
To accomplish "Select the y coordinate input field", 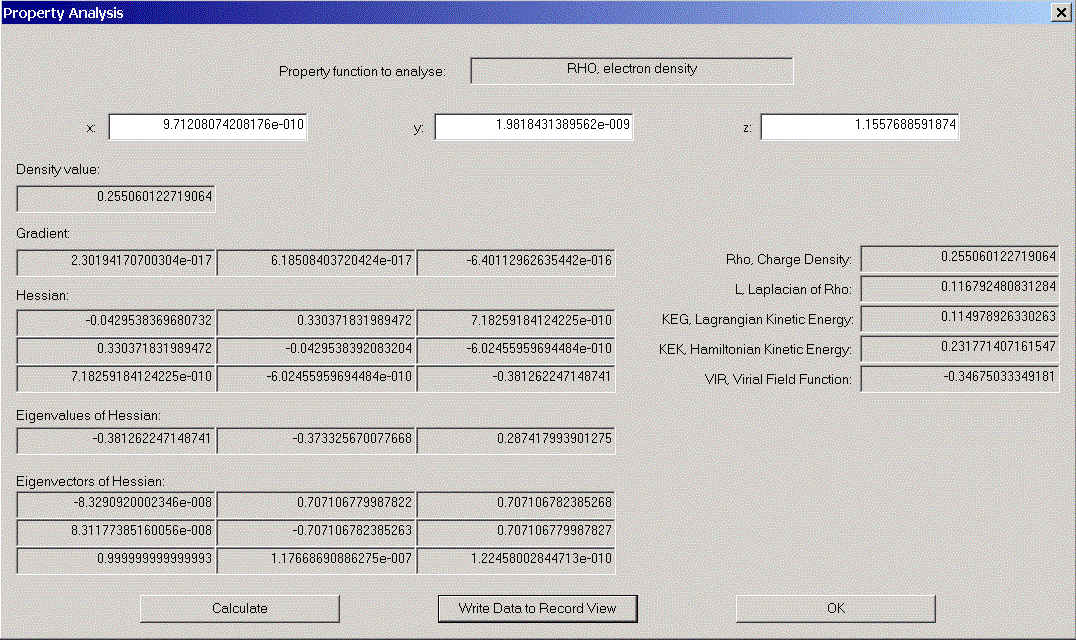I will click(x=533, y=127).
